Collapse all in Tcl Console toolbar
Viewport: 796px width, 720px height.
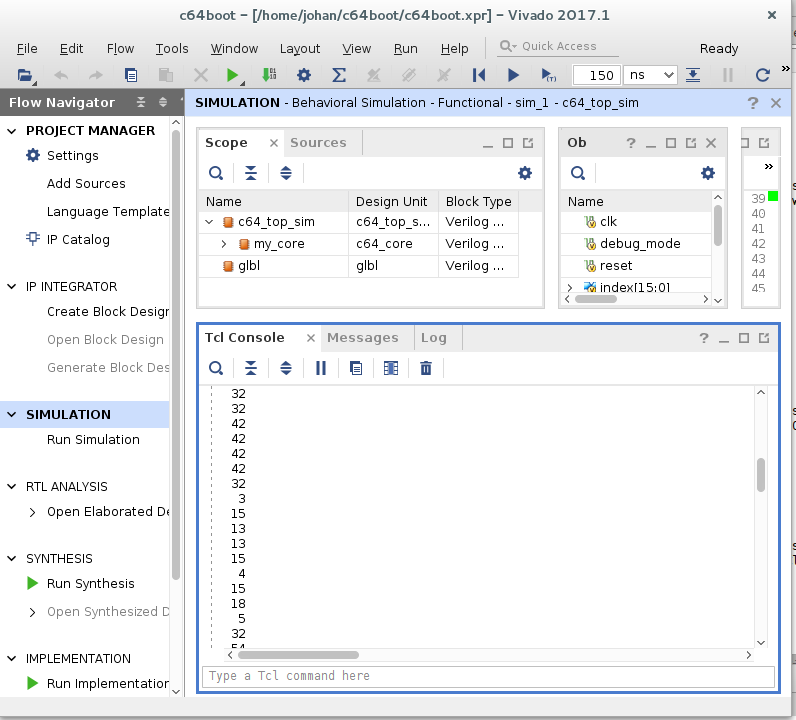tap(251, 368)
